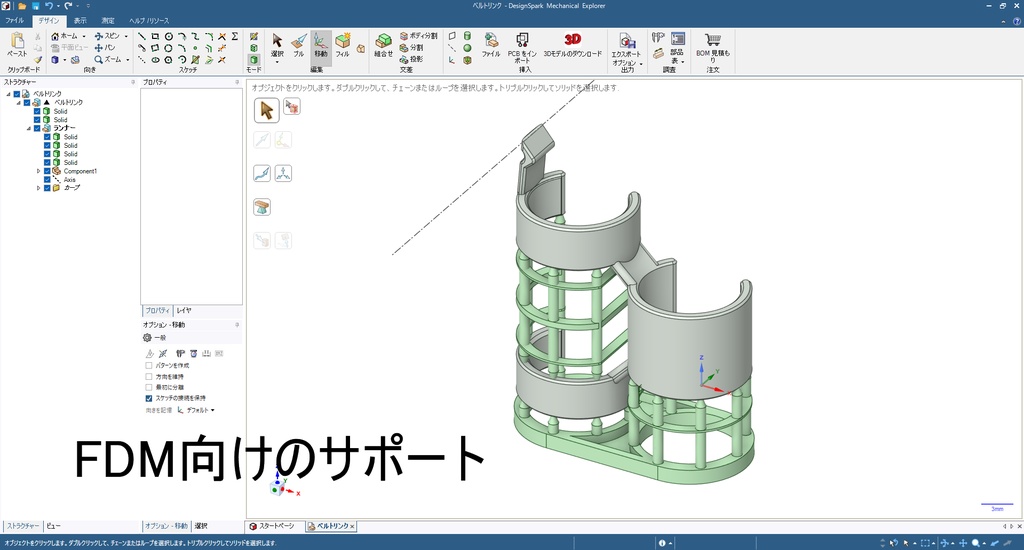Switch to 測定 ribbon tab
Viewport: 1024px width, 550px height.
pyautogui.click(x=108, y=21)
